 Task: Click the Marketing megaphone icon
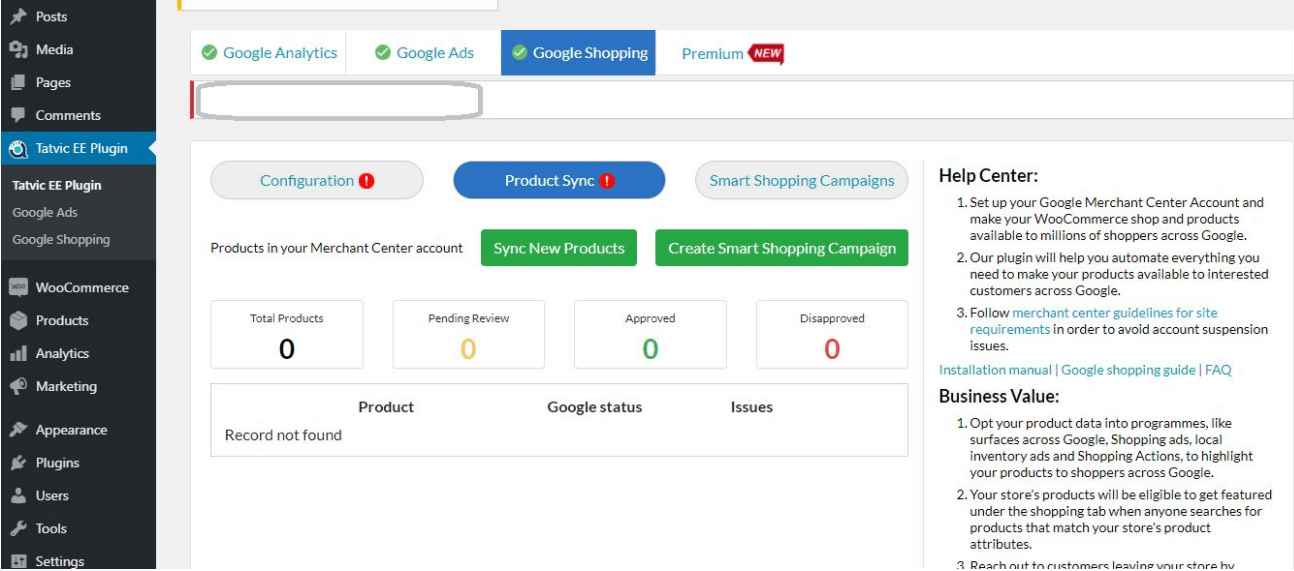coord(18,386)
